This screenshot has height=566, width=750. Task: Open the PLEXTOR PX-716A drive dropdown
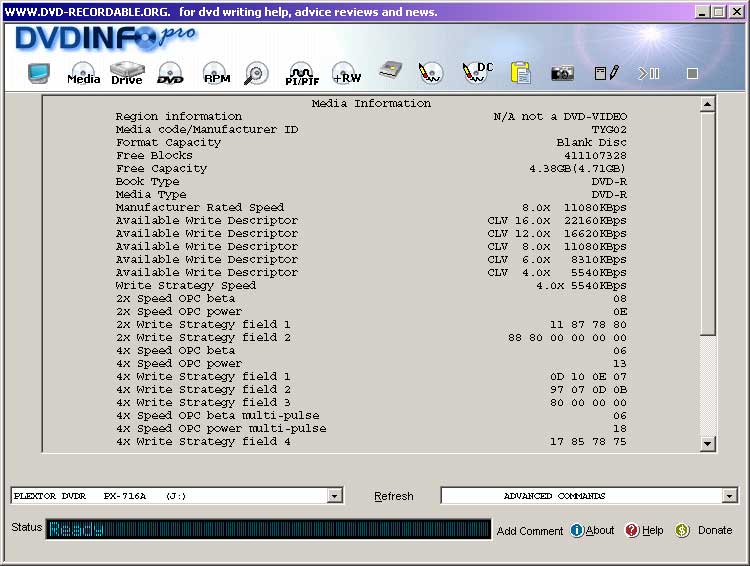[335, 496]
